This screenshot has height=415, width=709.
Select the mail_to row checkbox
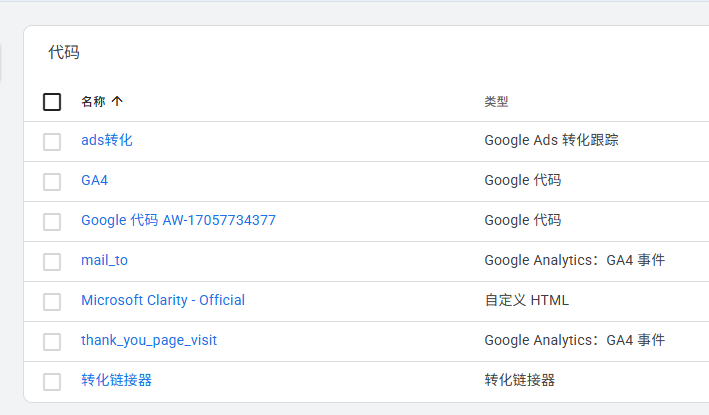[52, 261]
